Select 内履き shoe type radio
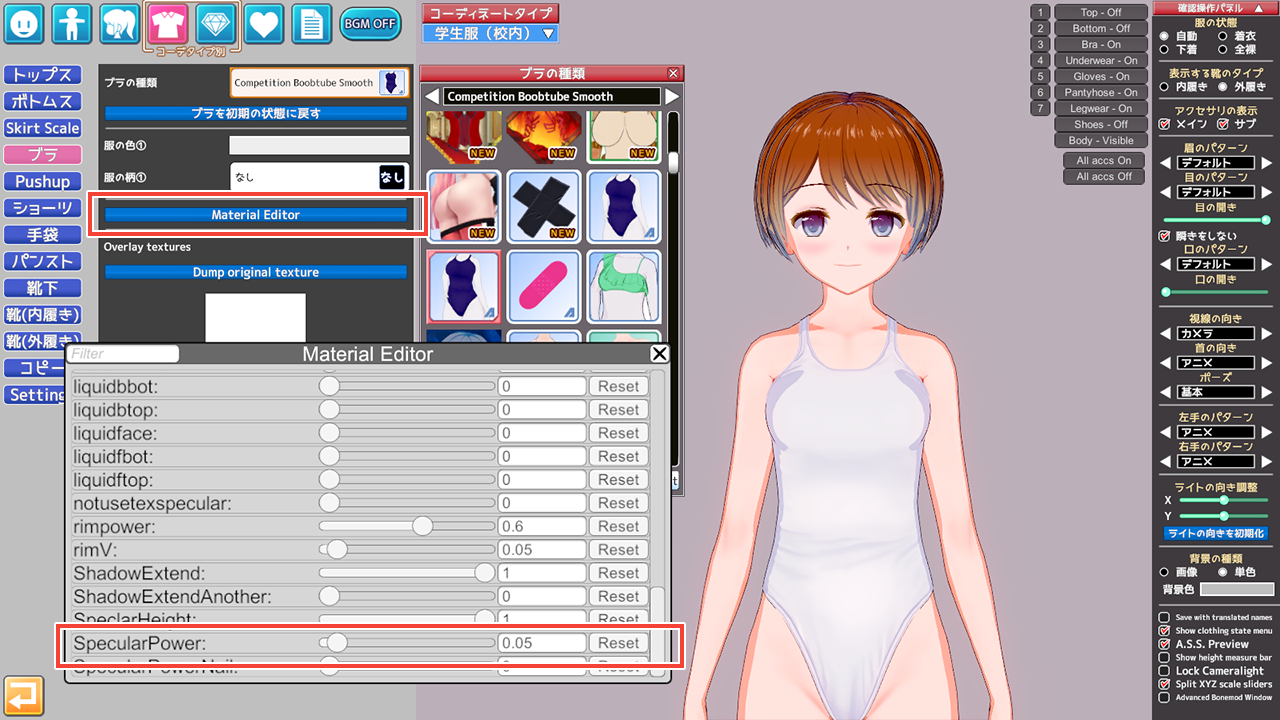The image size is (1280, 720). pos(1164,87)
